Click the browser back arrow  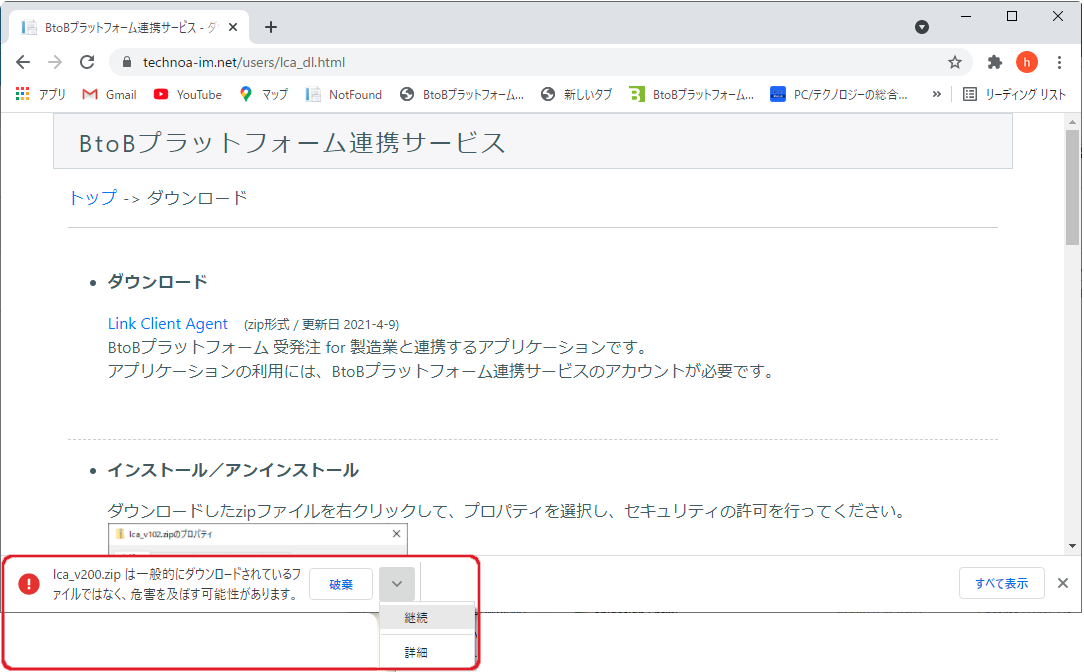coord(23,62)
